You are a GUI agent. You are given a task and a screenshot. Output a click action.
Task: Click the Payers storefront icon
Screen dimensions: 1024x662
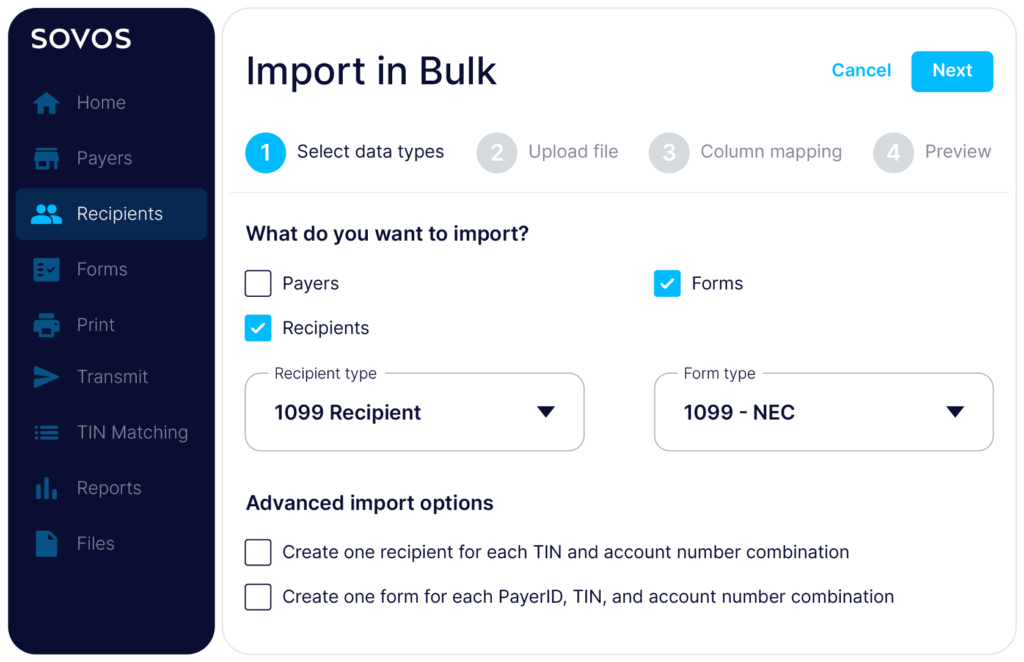(x=46, y=159)
